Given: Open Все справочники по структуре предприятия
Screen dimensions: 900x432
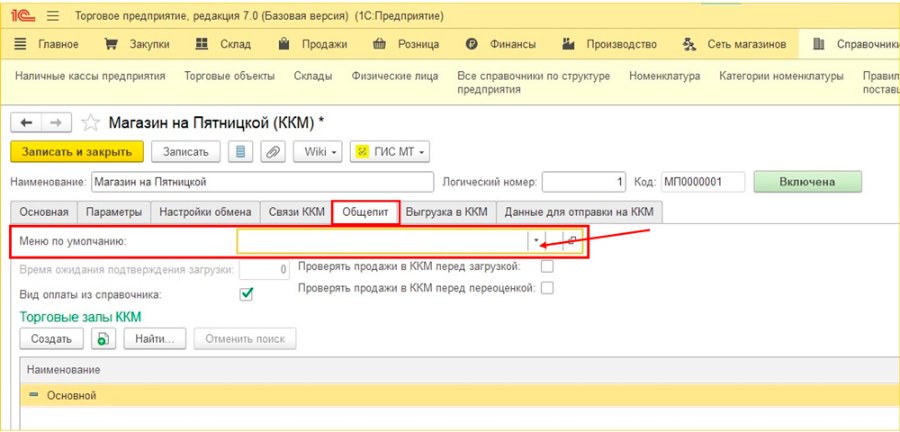Looking at the screenshot, I should click(x=533, y=83).
